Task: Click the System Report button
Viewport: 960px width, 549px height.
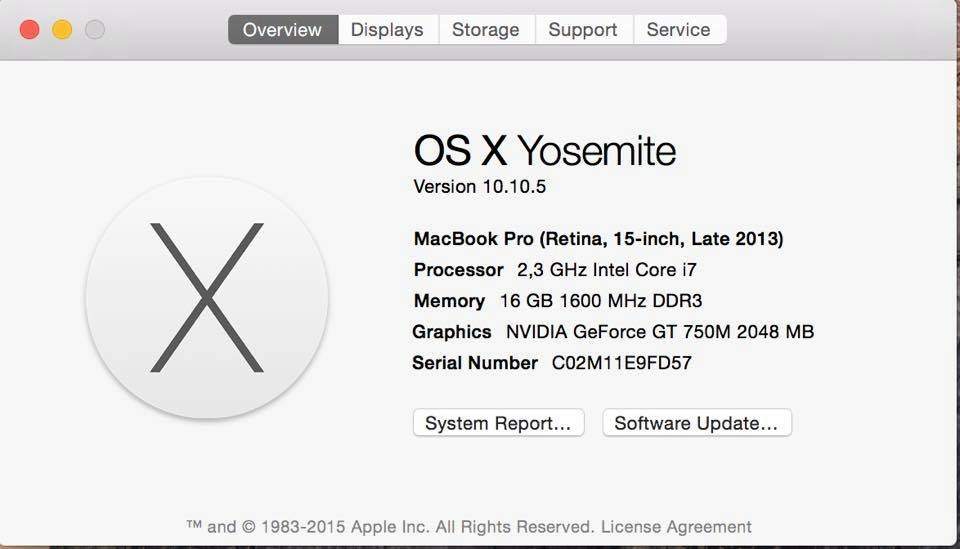Action: pos(498,423)
